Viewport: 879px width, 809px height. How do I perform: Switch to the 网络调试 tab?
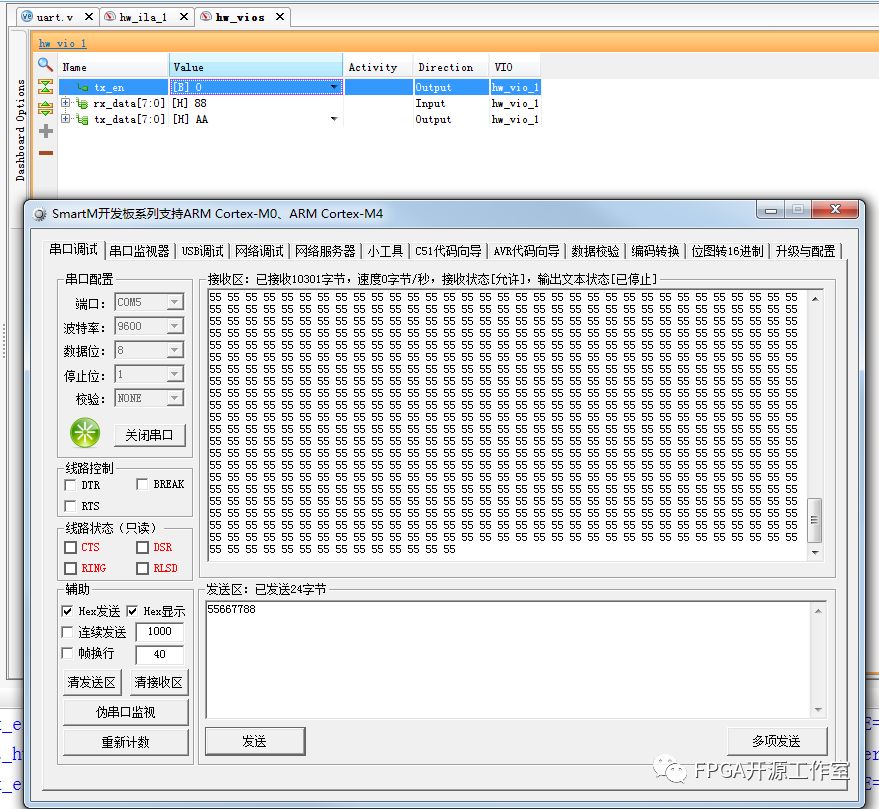click(x=258, y=251)
